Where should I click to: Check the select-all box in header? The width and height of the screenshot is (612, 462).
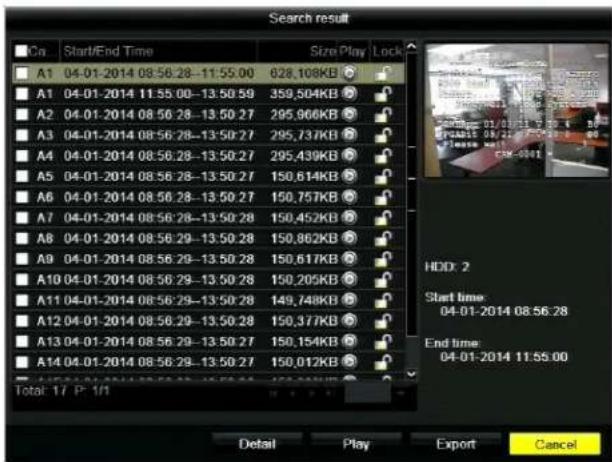click(x=21, y=51)
